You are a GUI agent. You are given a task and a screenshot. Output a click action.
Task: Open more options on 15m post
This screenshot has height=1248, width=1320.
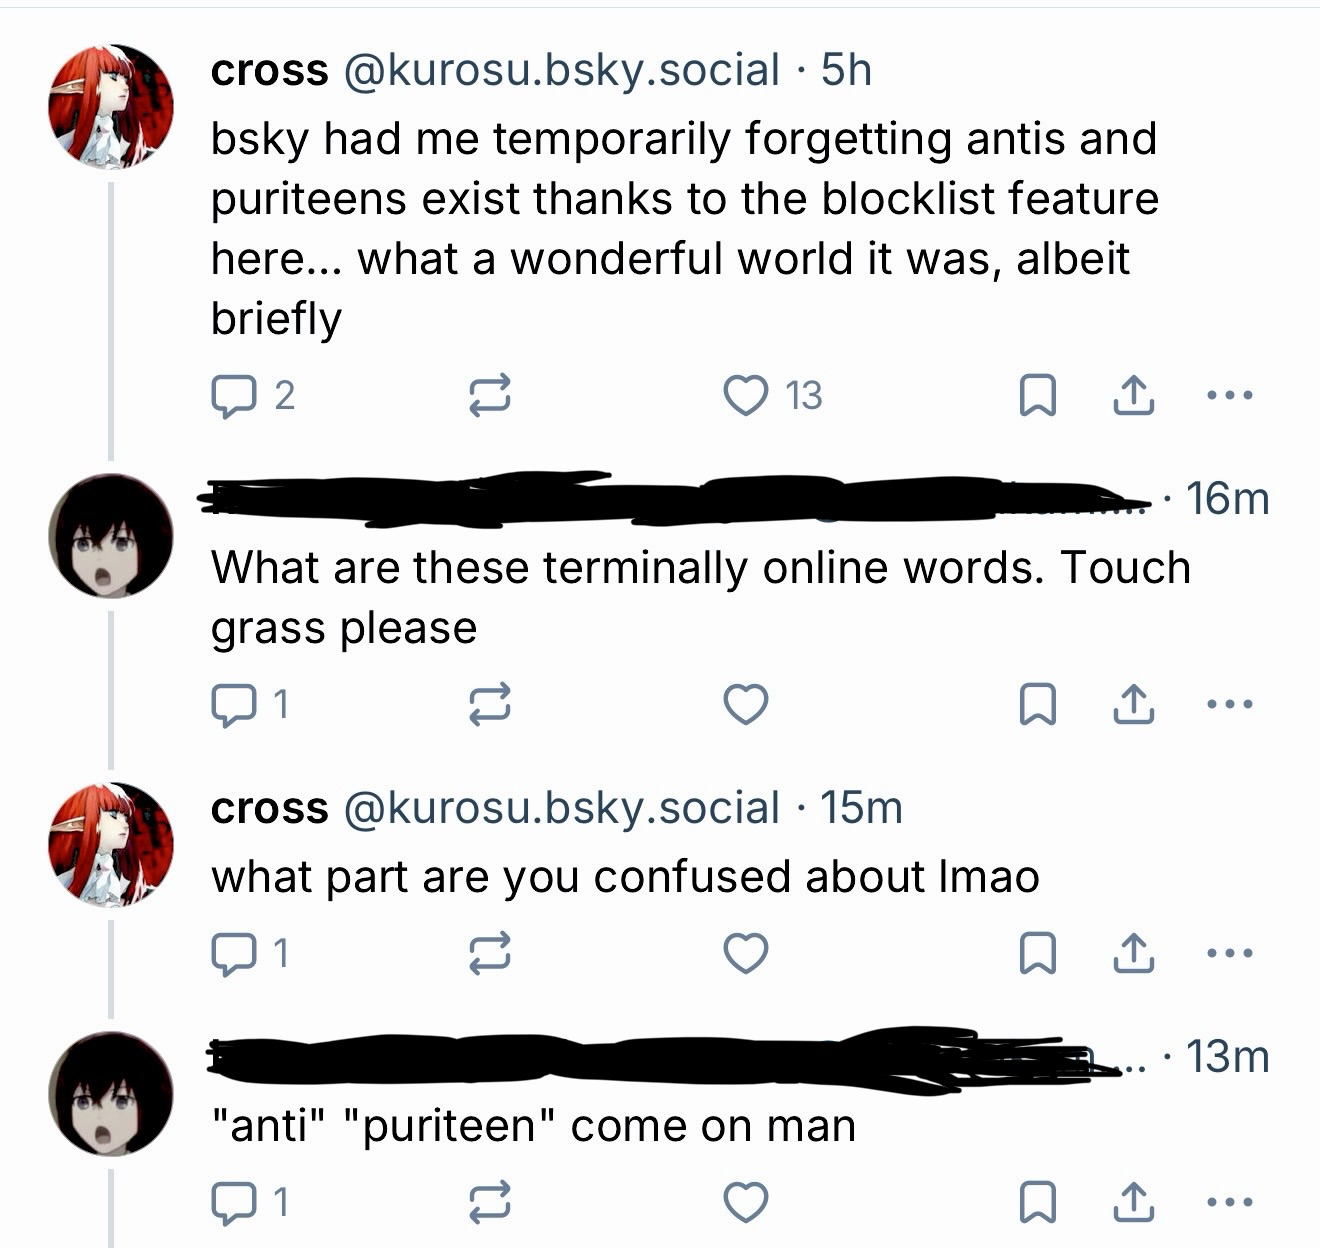(1229, 953)
